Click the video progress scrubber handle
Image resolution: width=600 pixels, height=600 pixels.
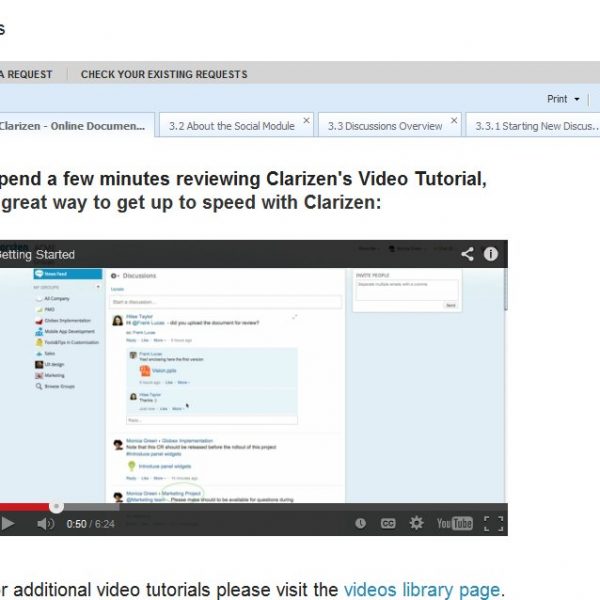[56, 507]
